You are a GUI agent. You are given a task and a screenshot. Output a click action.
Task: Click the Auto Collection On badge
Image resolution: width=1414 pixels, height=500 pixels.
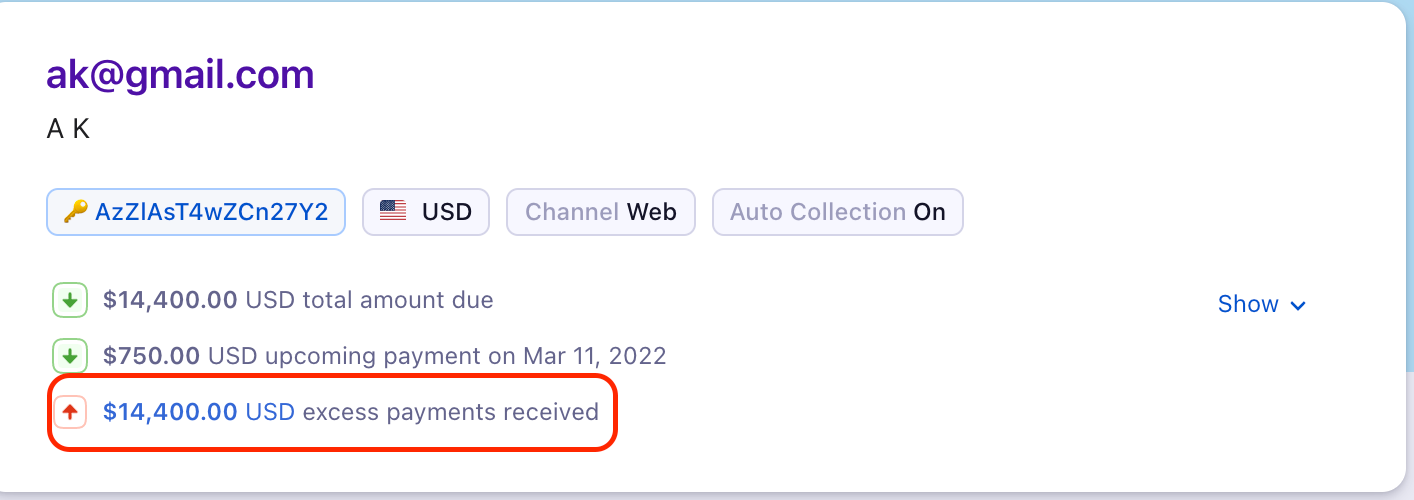(837, 212)
